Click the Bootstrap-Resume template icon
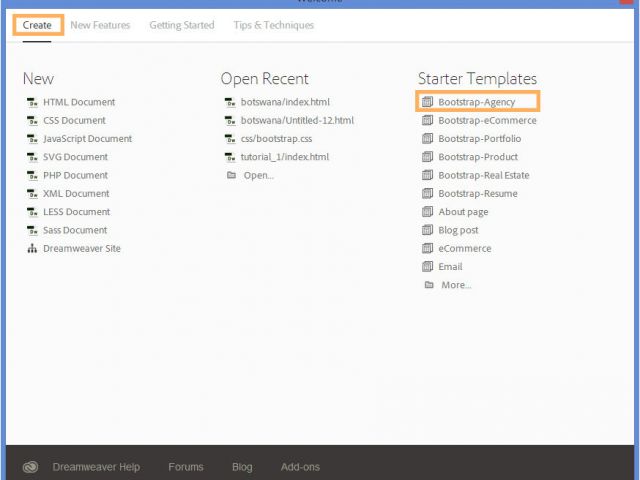The width and height of the screenshot is (640, 480). [x=427, y=193]
